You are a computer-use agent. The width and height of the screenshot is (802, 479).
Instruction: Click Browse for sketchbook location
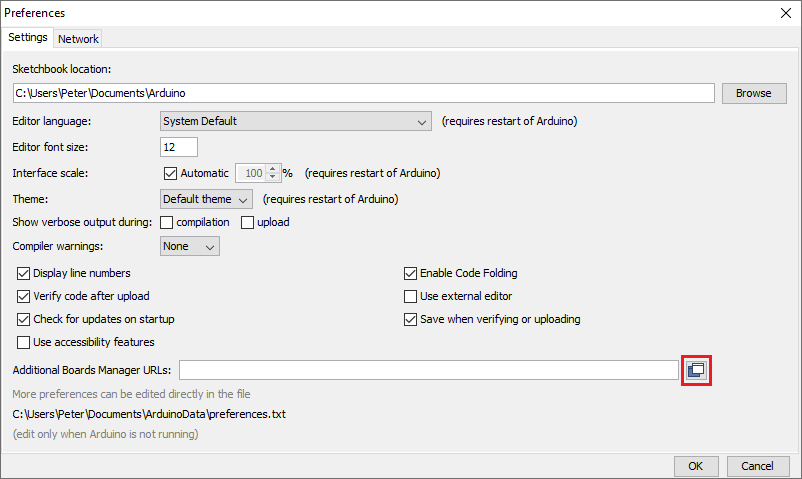tap(753, 93)
